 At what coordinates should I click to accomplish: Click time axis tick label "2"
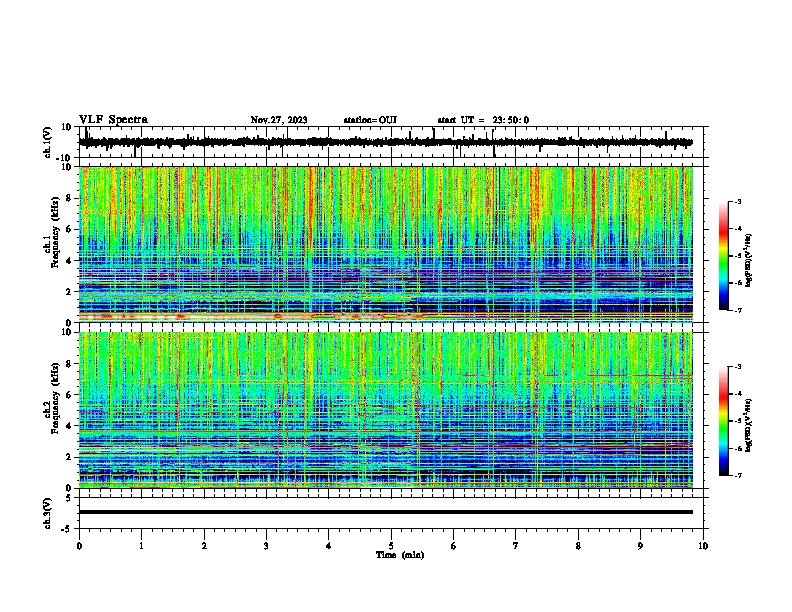coord(204,546)
